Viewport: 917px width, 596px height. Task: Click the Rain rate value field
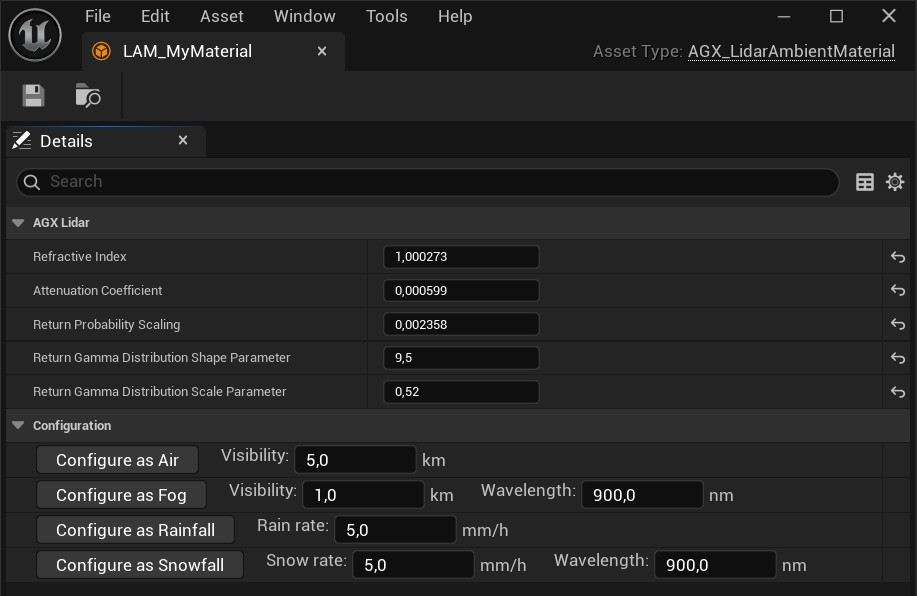click(396, 530)
